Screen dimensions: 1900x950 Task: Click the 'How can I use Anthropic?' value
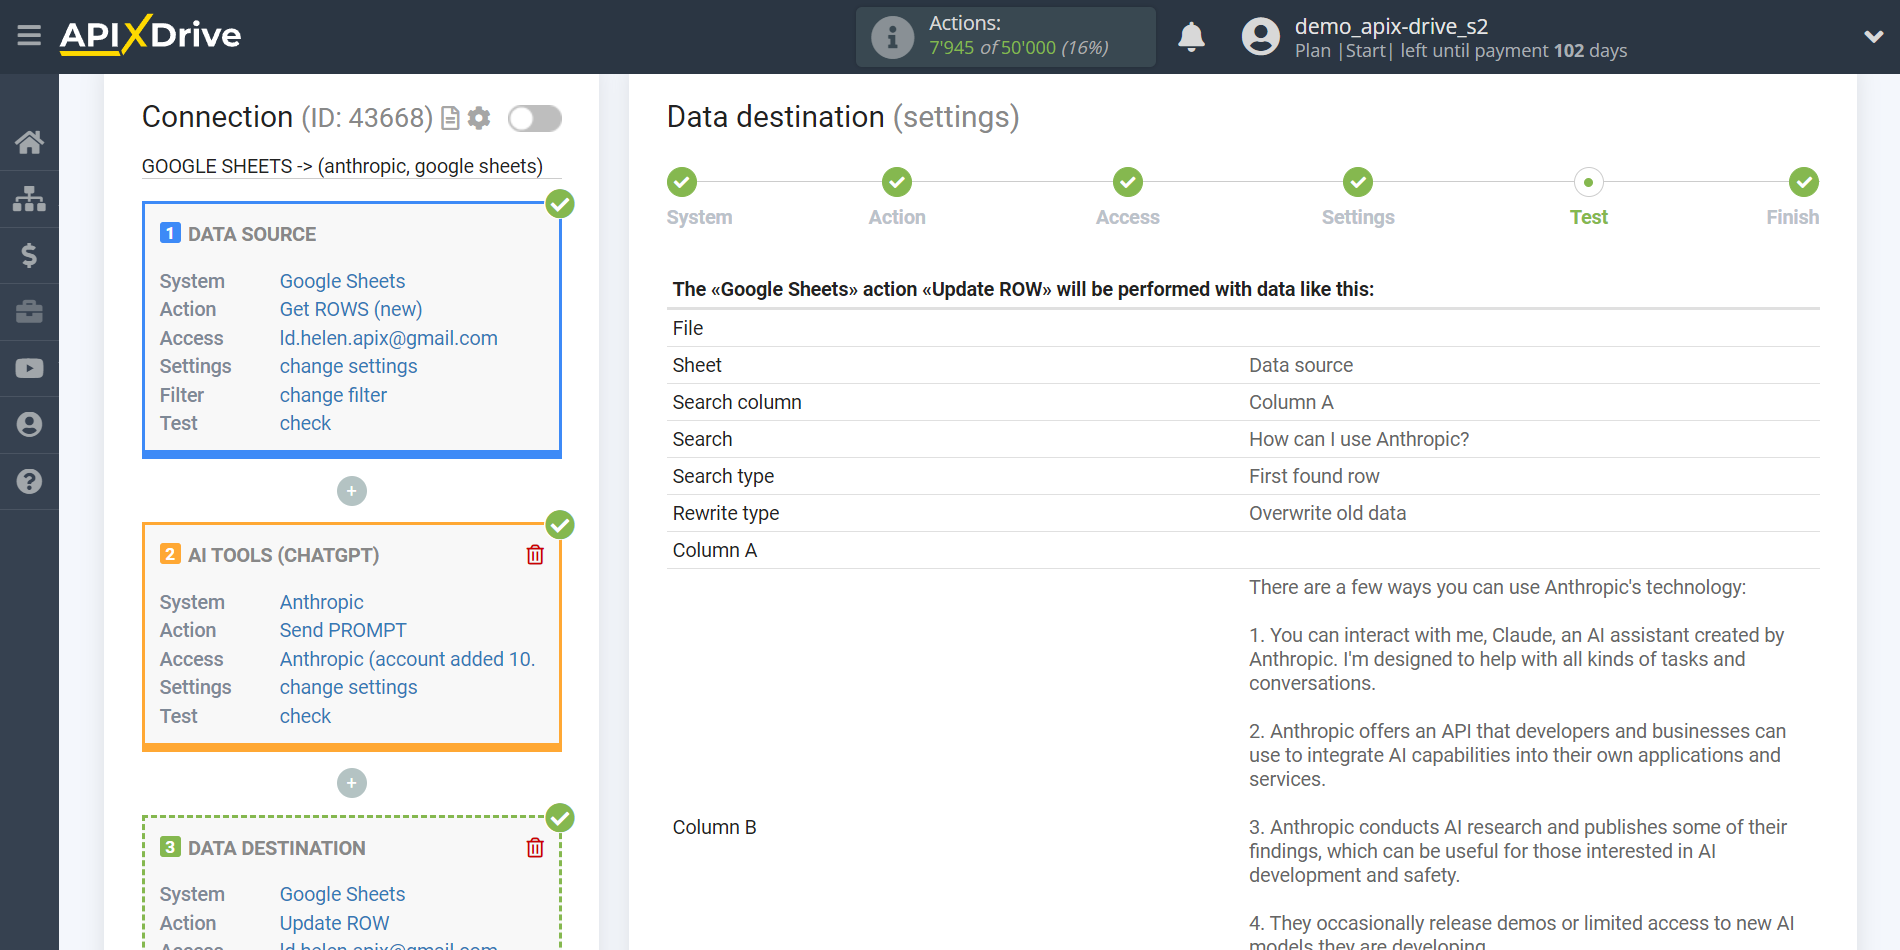point(1359,439)
